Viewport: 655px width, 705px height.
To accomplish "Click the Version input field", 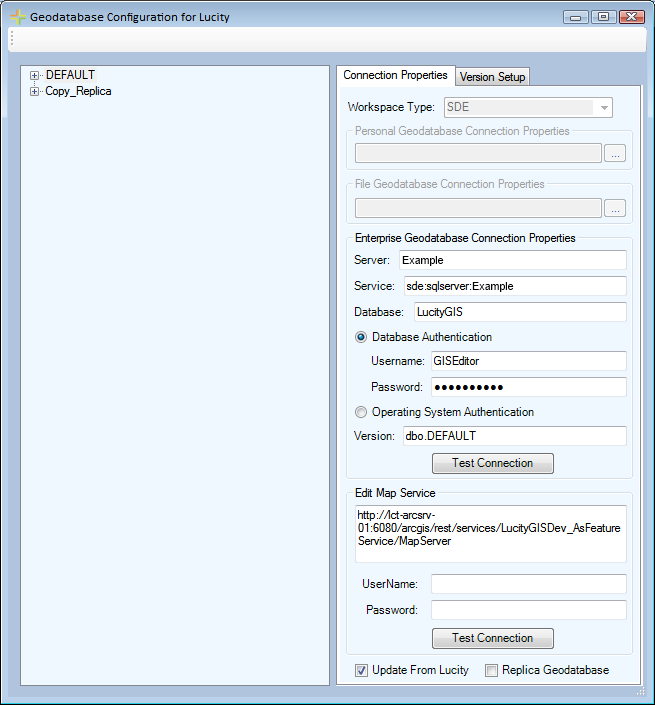I will (x=515, y=436).
